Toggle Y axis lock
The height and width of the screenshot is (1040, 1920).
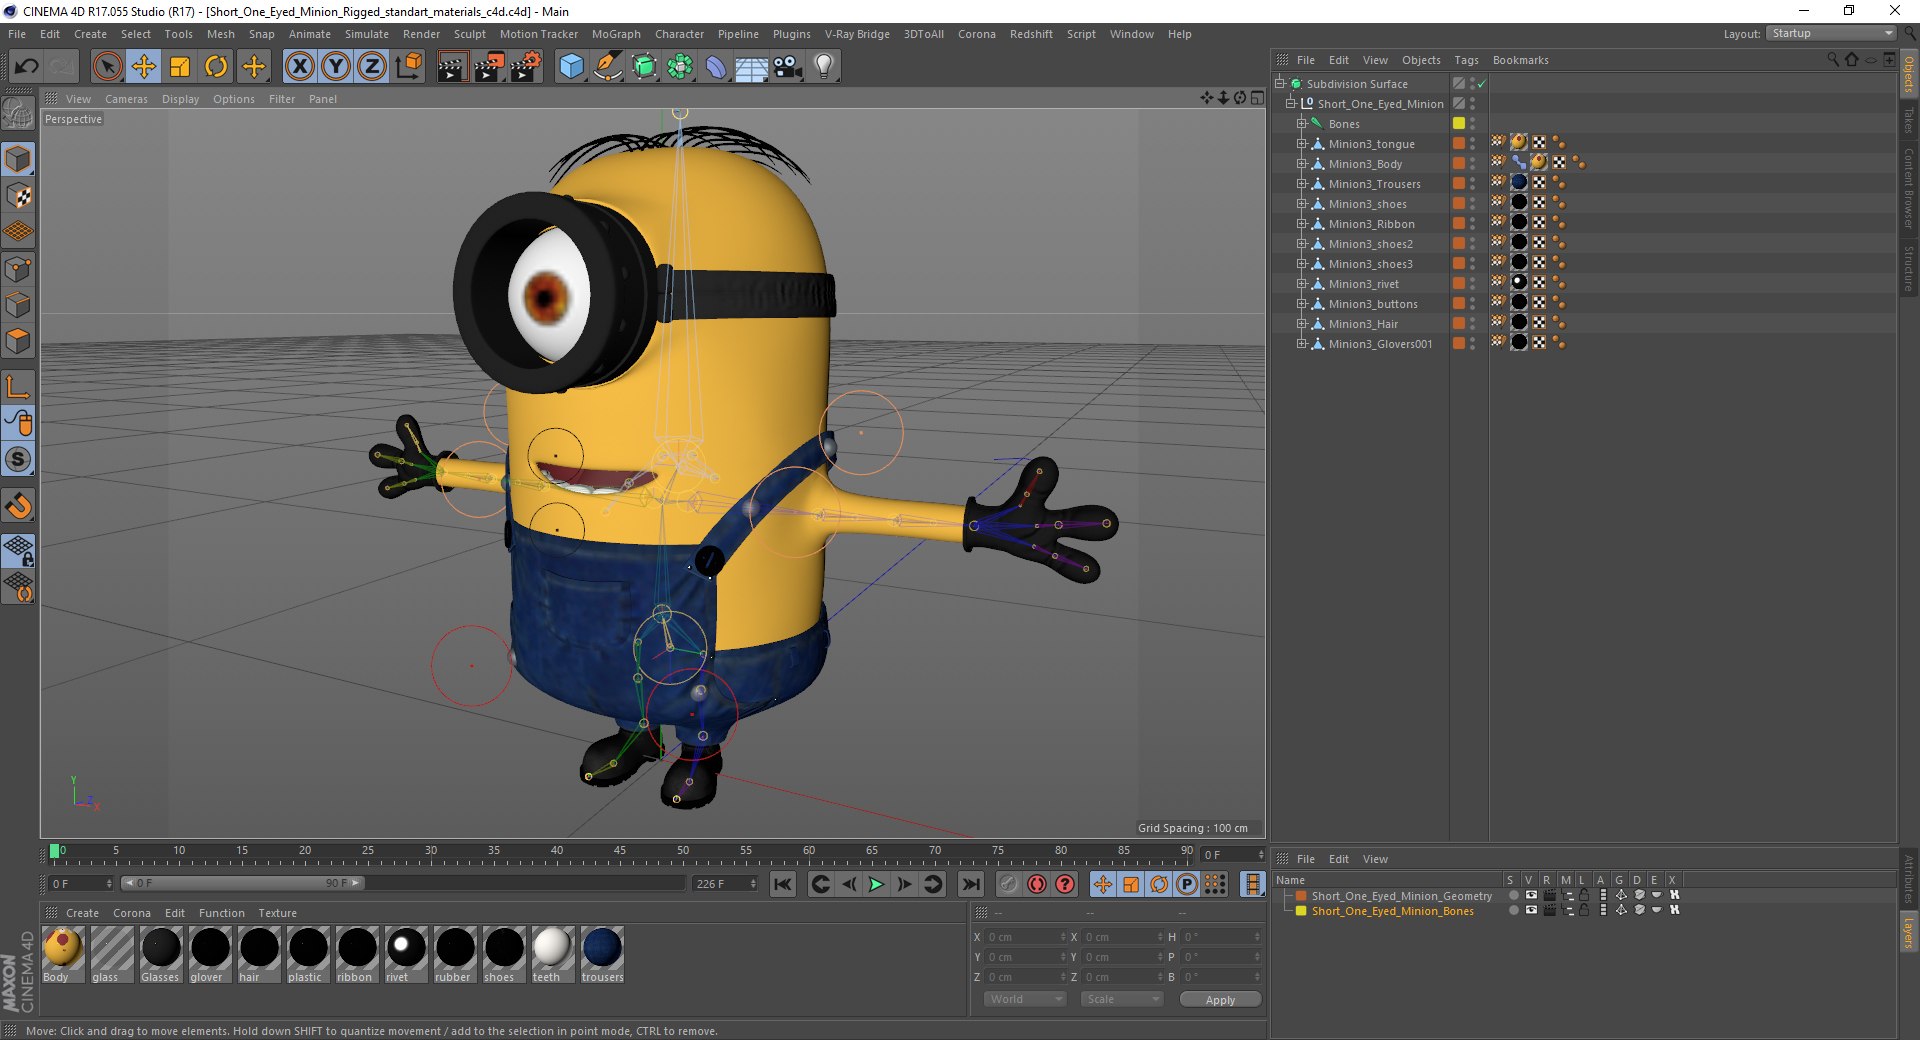click(x=336, y=67)
